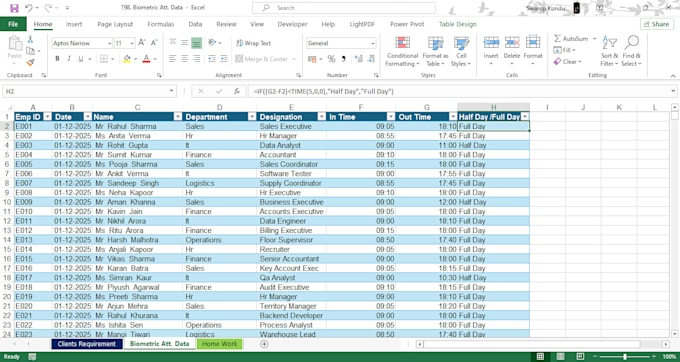This screenshot has height=362, width=680.
Task: Add a new sheet with plus icon
Action: click(x=264, y=344)
